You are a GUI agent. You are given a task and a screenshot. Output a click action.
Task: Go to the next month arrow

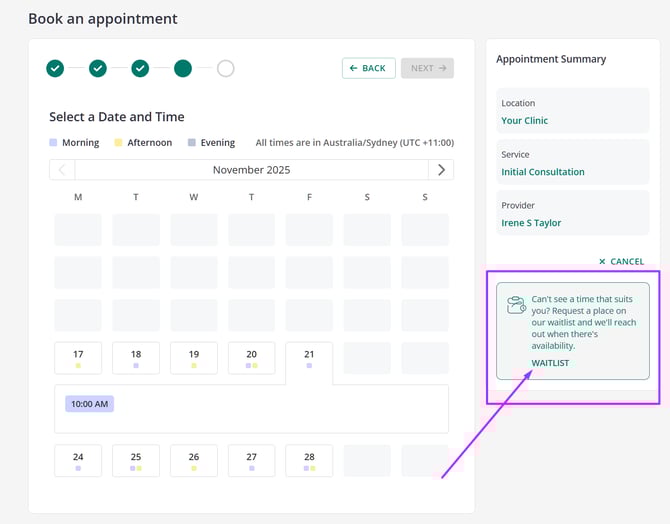tap(441, 170)
